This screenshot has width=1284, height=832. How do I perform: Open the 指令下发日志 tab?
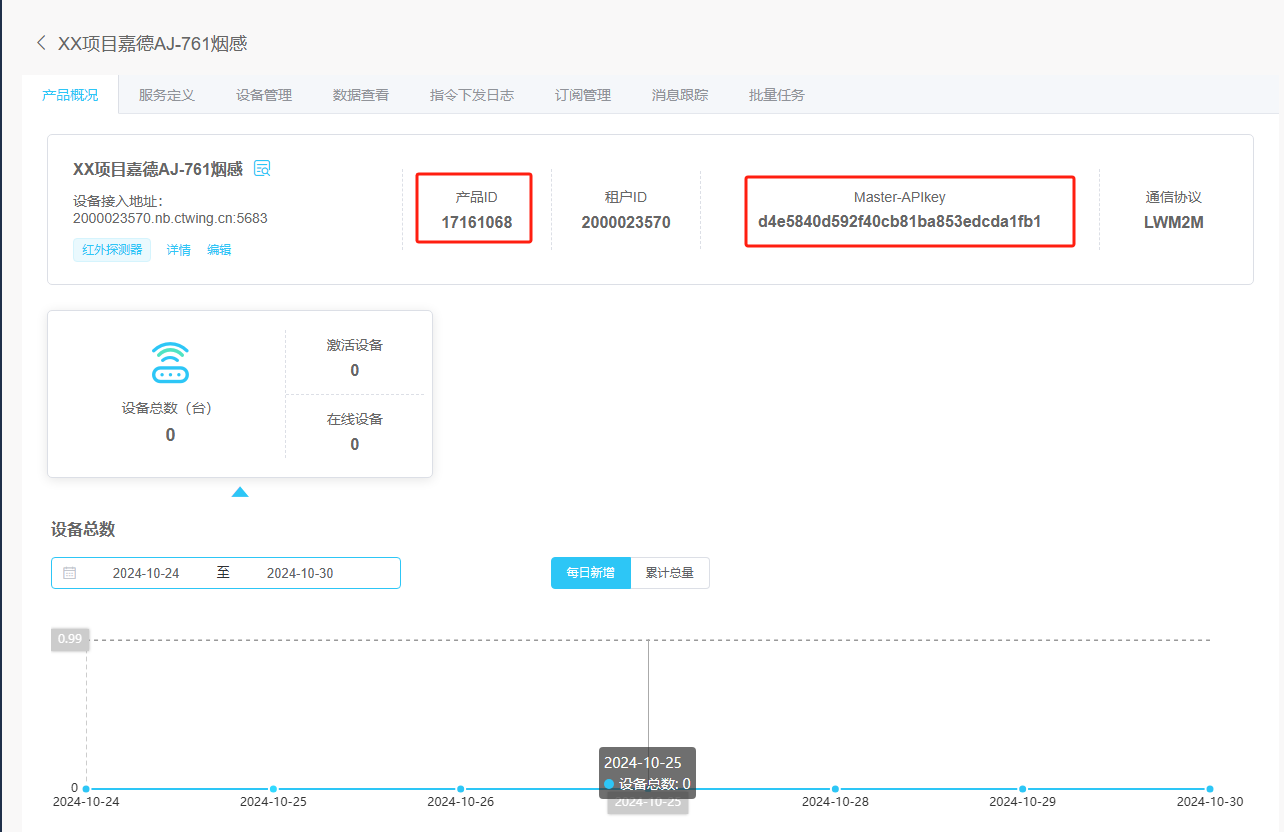(472, 95)
